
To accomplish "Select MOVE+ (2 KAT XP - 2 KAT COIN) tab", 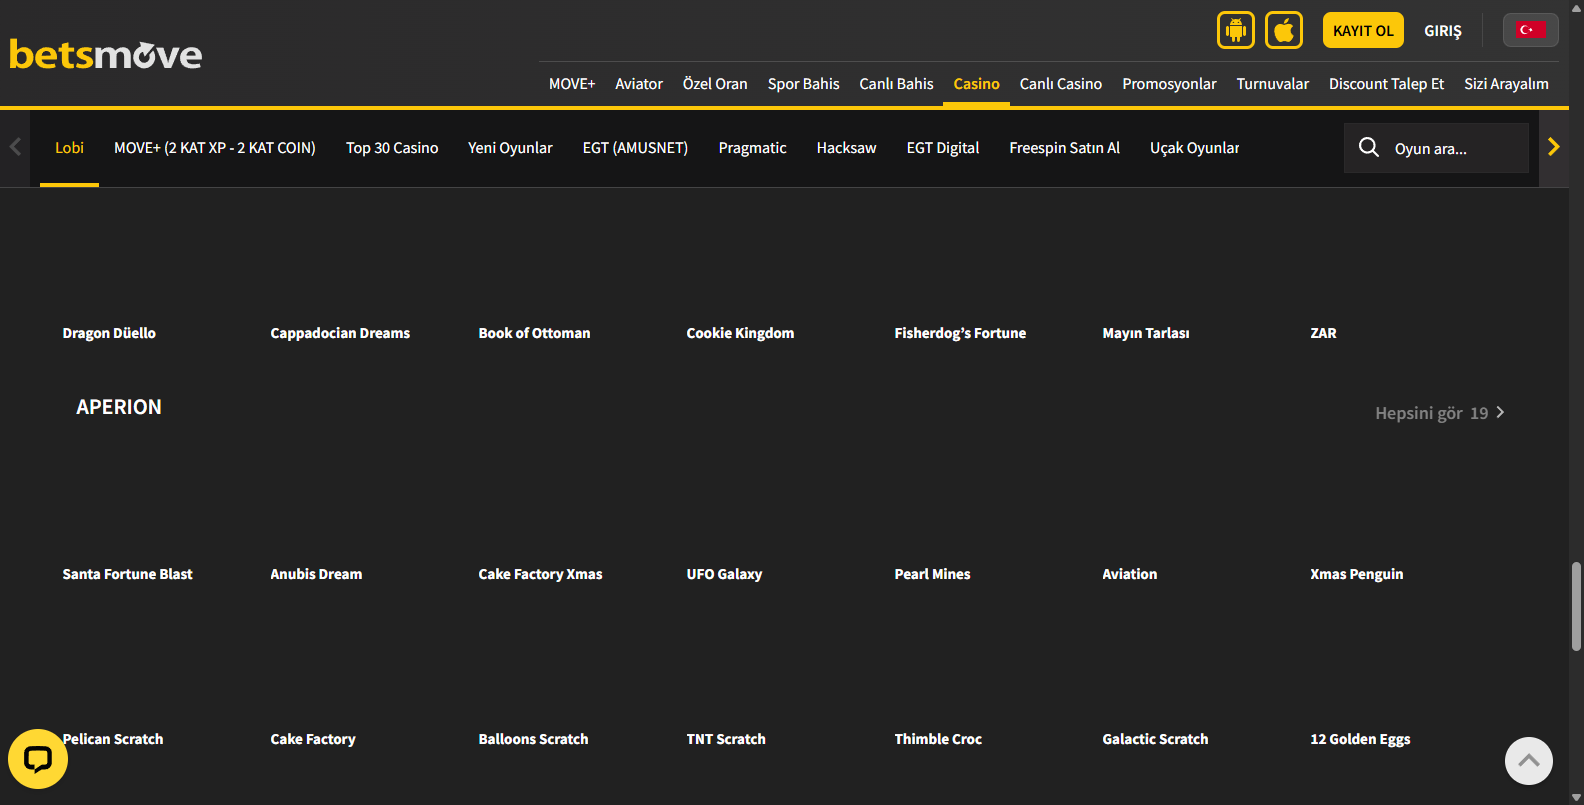I will 215,148.
